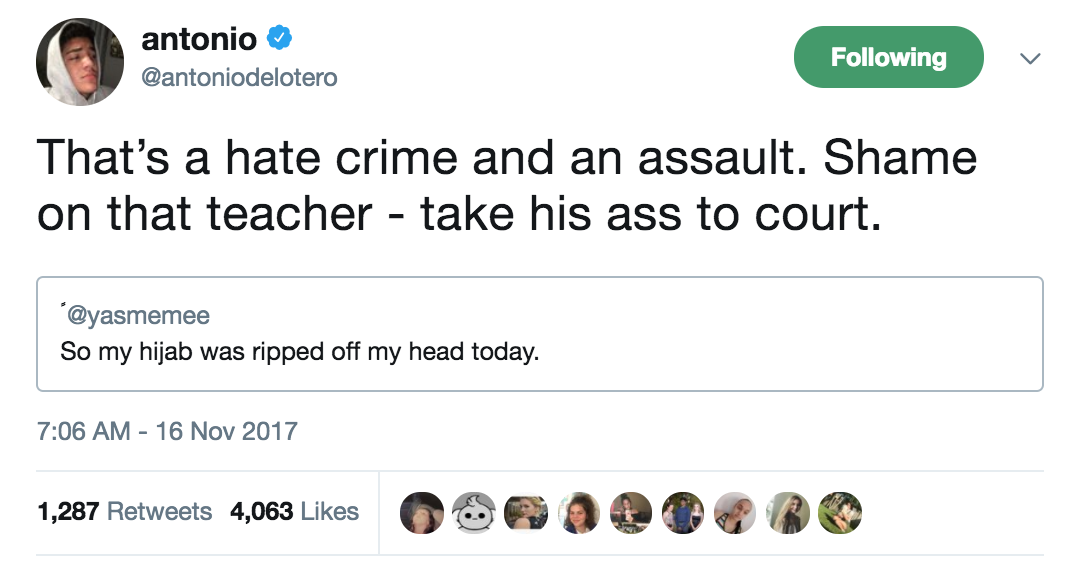The height and width of the screenshot is (572, 1076).
Task: View the 4,063 Likes list
Action: point(294,512)
